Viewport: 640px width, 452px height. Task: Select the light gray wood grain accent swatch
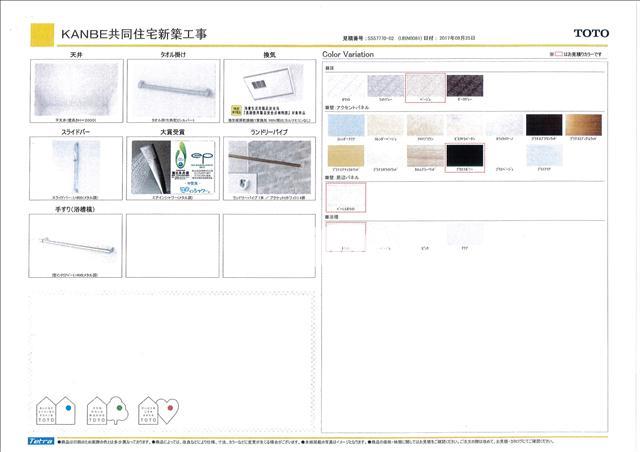425,156
